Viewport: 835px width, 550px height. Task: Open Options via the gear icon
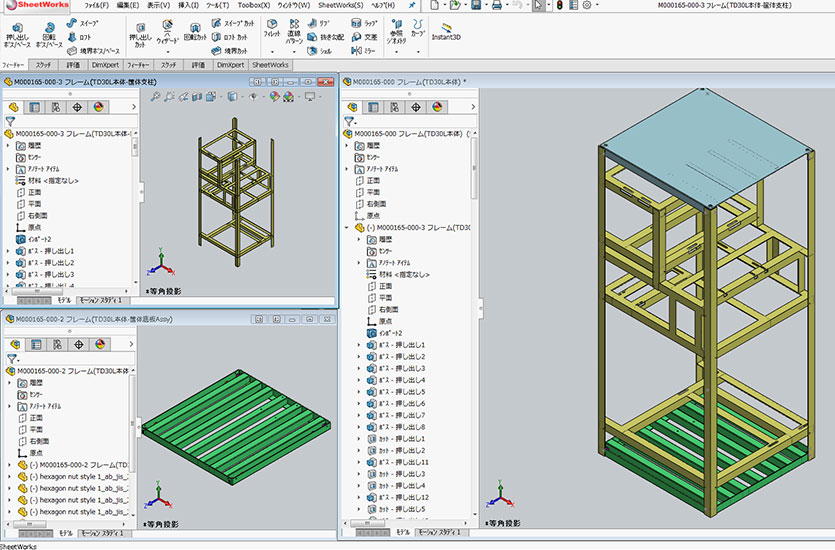coord(587,5)
